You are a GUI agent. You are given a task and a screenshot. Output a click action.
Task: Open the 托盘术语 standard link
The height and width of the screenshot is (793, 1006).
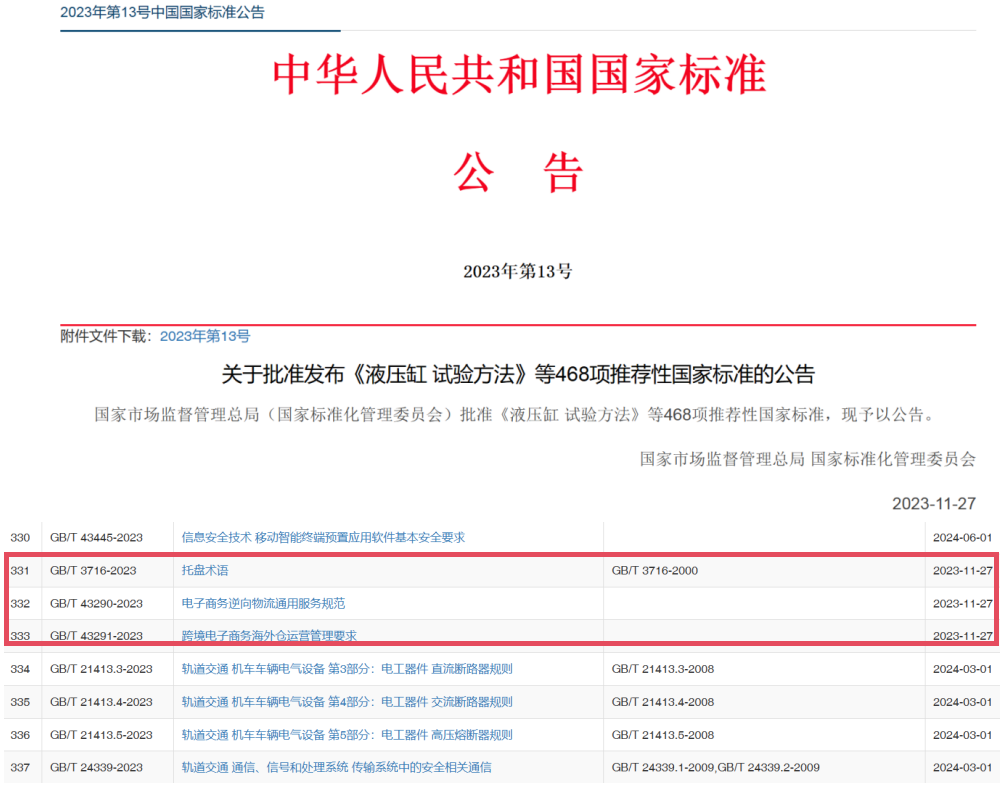coord(205,570)
